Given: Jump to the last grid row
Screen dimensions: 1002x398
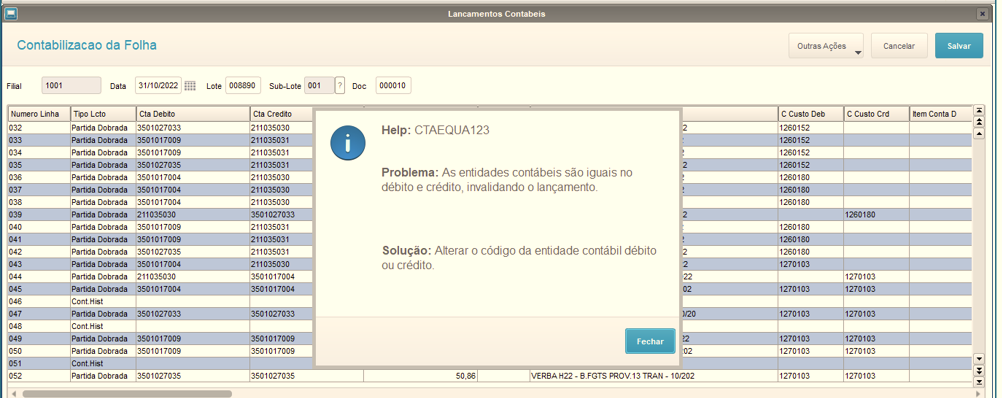Looking at the screenshot, I should click(978, 381).
